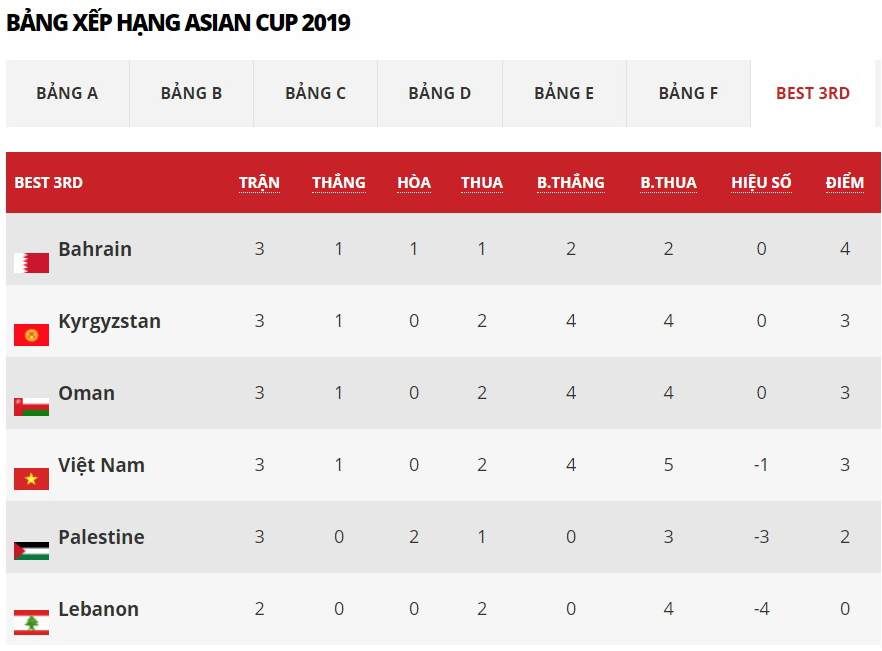Switch to the BẢNG D tab
This screenshot has height=651, width=882.
[x=440, y=93]
